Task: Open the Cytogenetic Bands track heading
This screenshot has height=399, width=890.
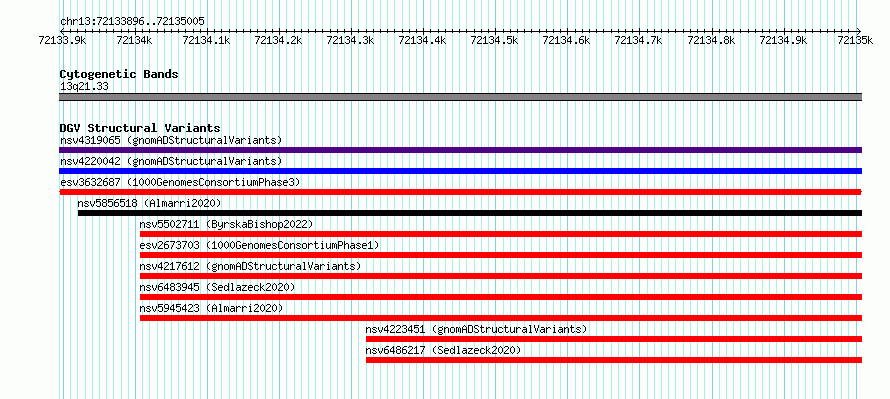Action: 119,74
